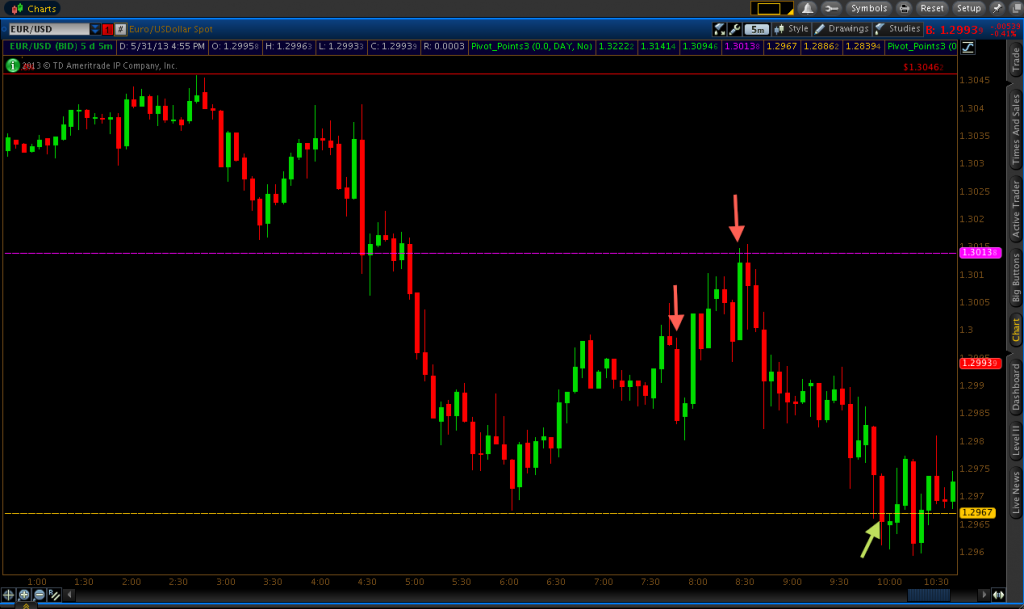Click the red number 1 link indicator
Image resolution: width=1024 pixels, height=609 pixels.
108,29
